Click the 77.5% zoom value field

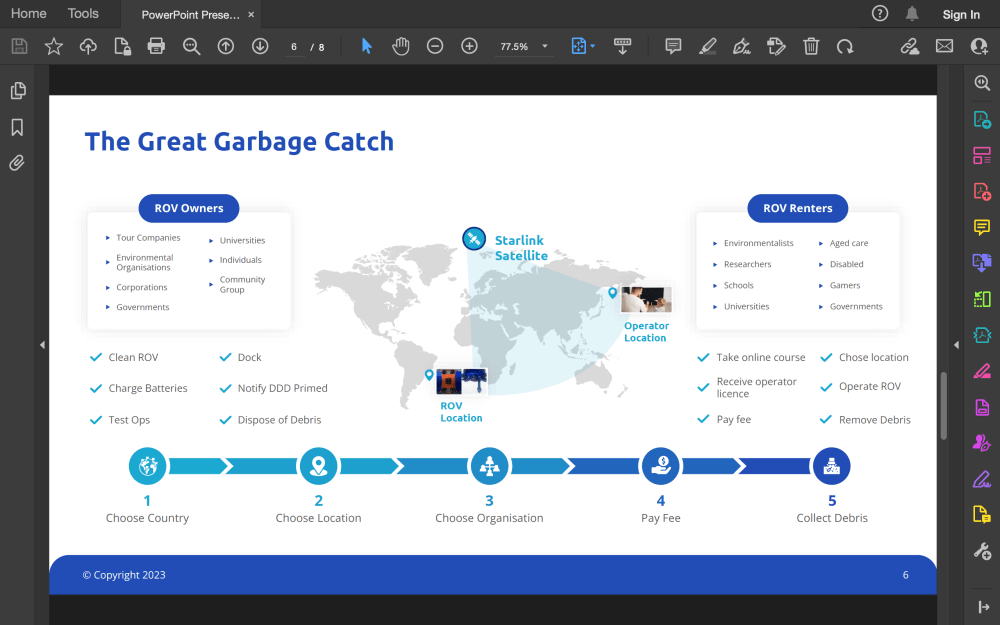(x=514, y=47)
